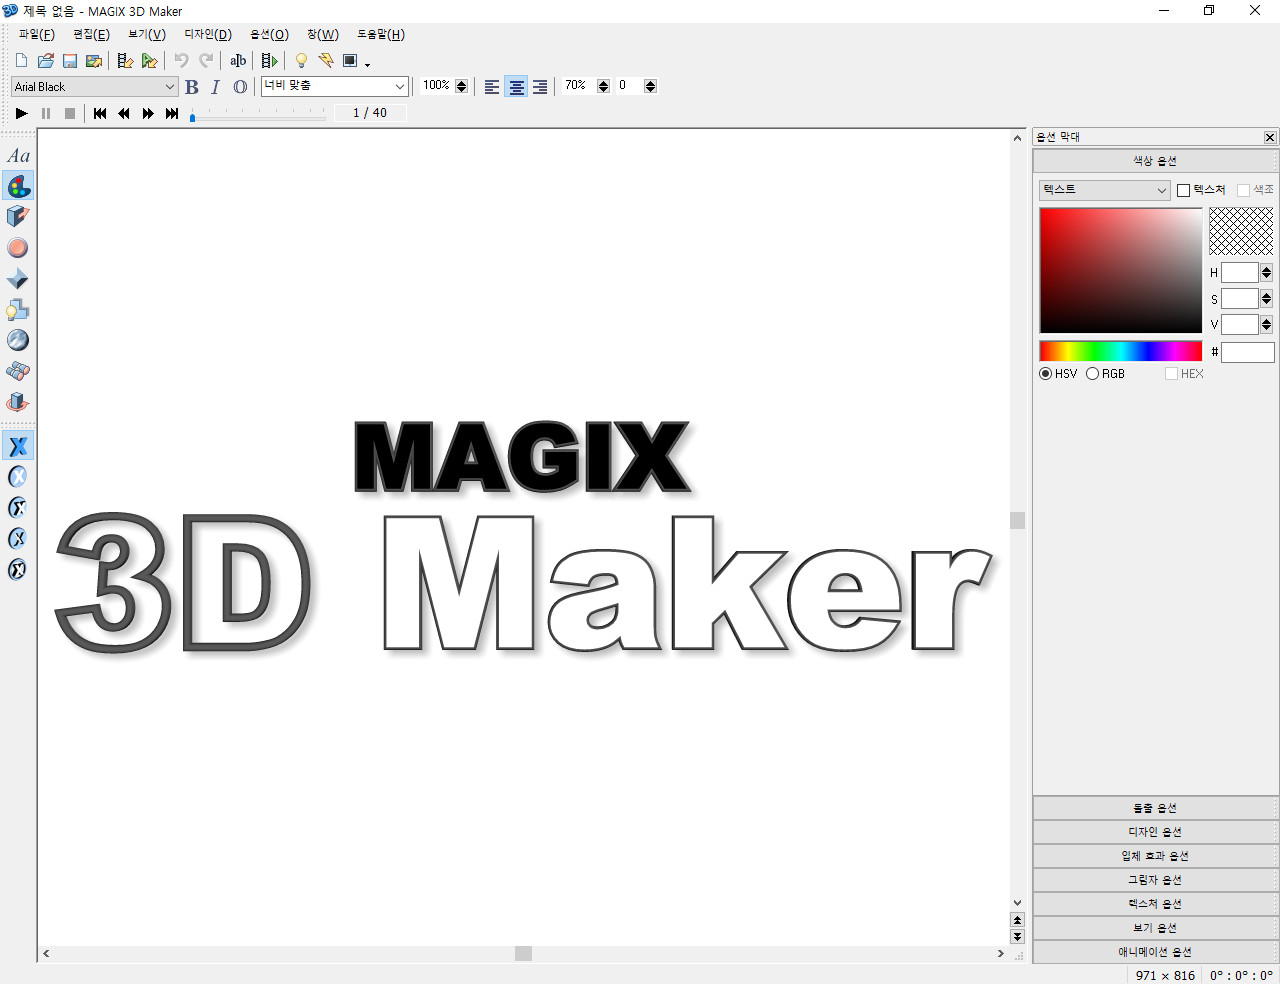Enable the 텍스처 checkbox
This screenshot has height=984, width=1280.
(x=1184, y=190)
